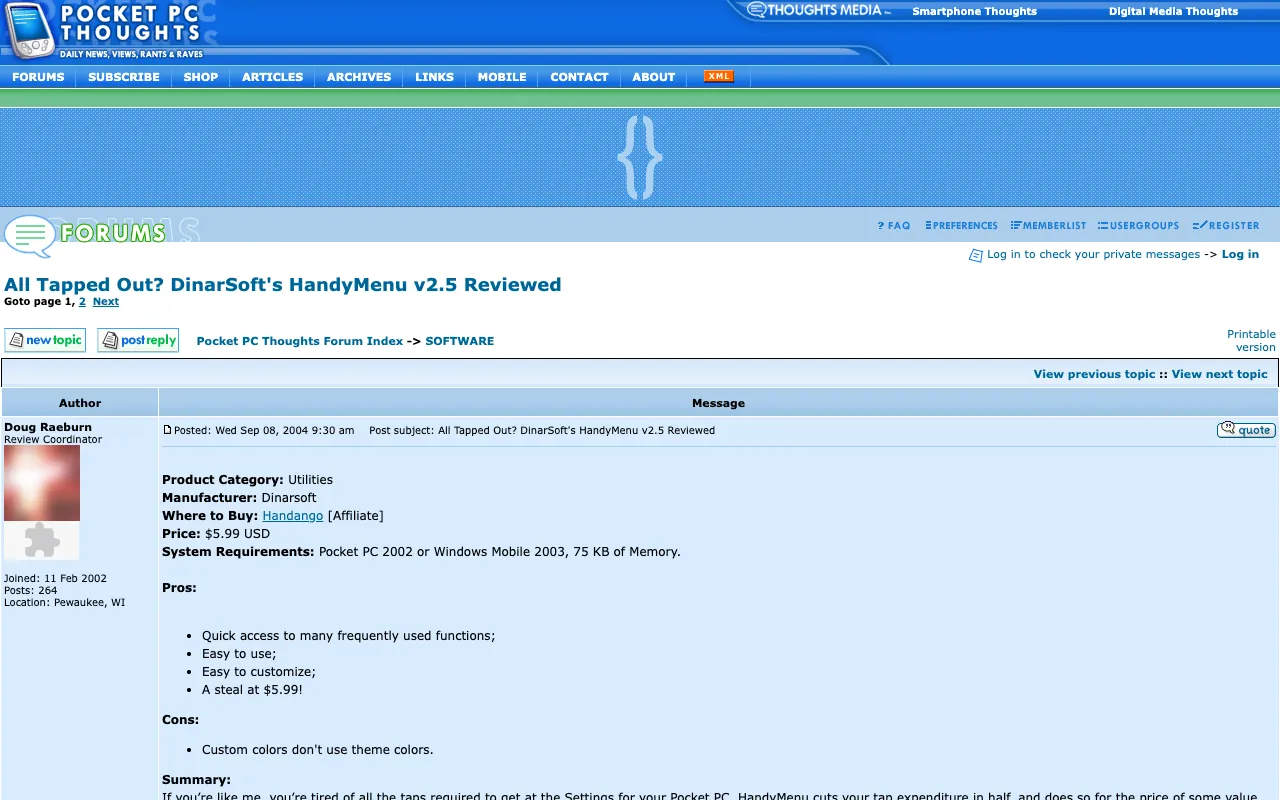Screen dimensions: 1280x800
Task: Open the FORUMS nav item
Action: (38, 77)
